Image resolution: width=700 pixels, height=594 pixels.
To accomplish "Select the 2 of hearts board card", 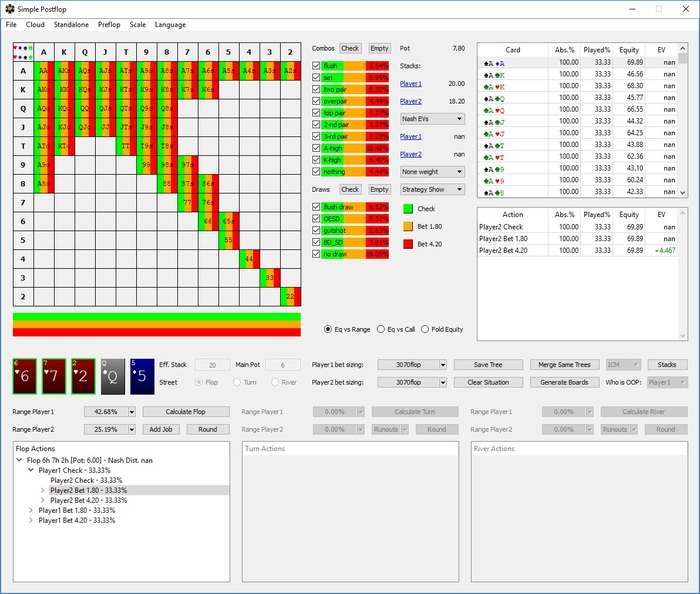I will click(x=83, y=376).
